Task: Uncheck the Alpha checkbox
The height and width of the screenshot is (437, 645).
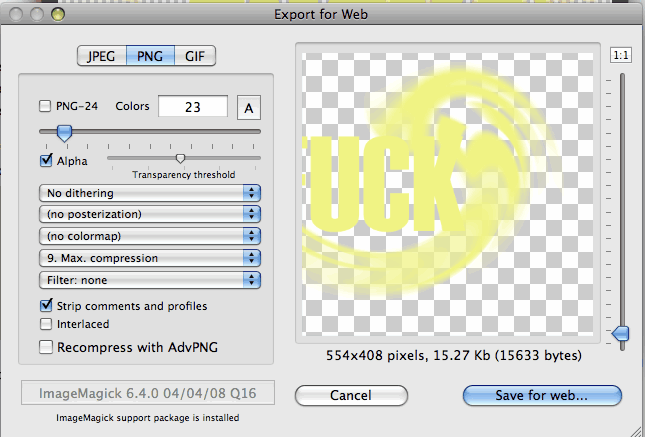Action: pyautogui.click(x=46, y=160)
